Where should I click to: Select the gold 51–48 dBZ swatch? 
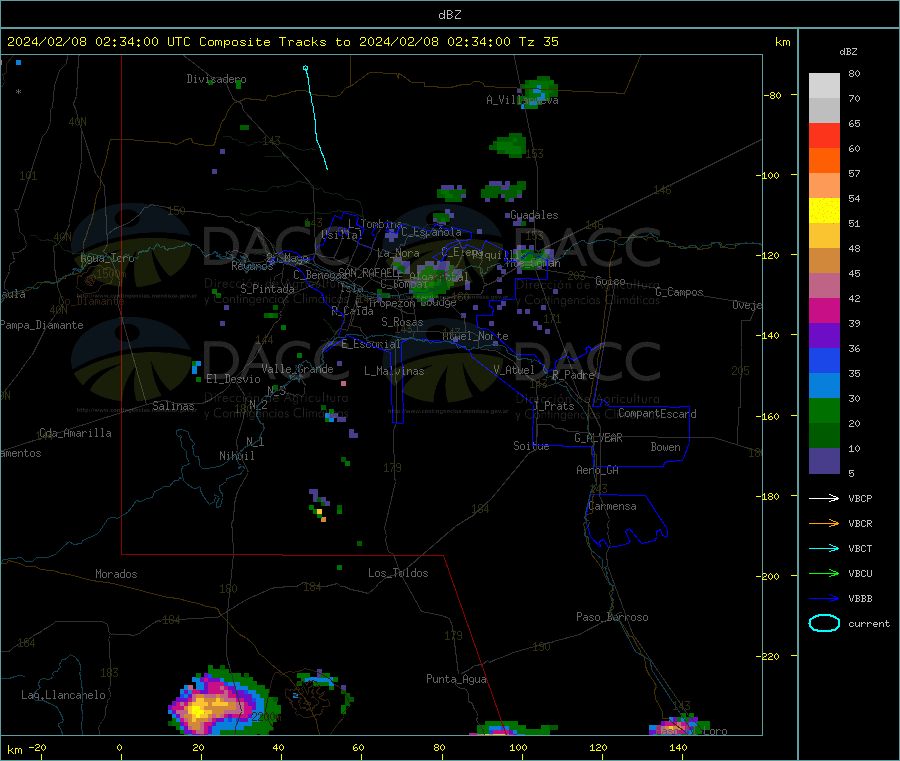coord(824,236)
